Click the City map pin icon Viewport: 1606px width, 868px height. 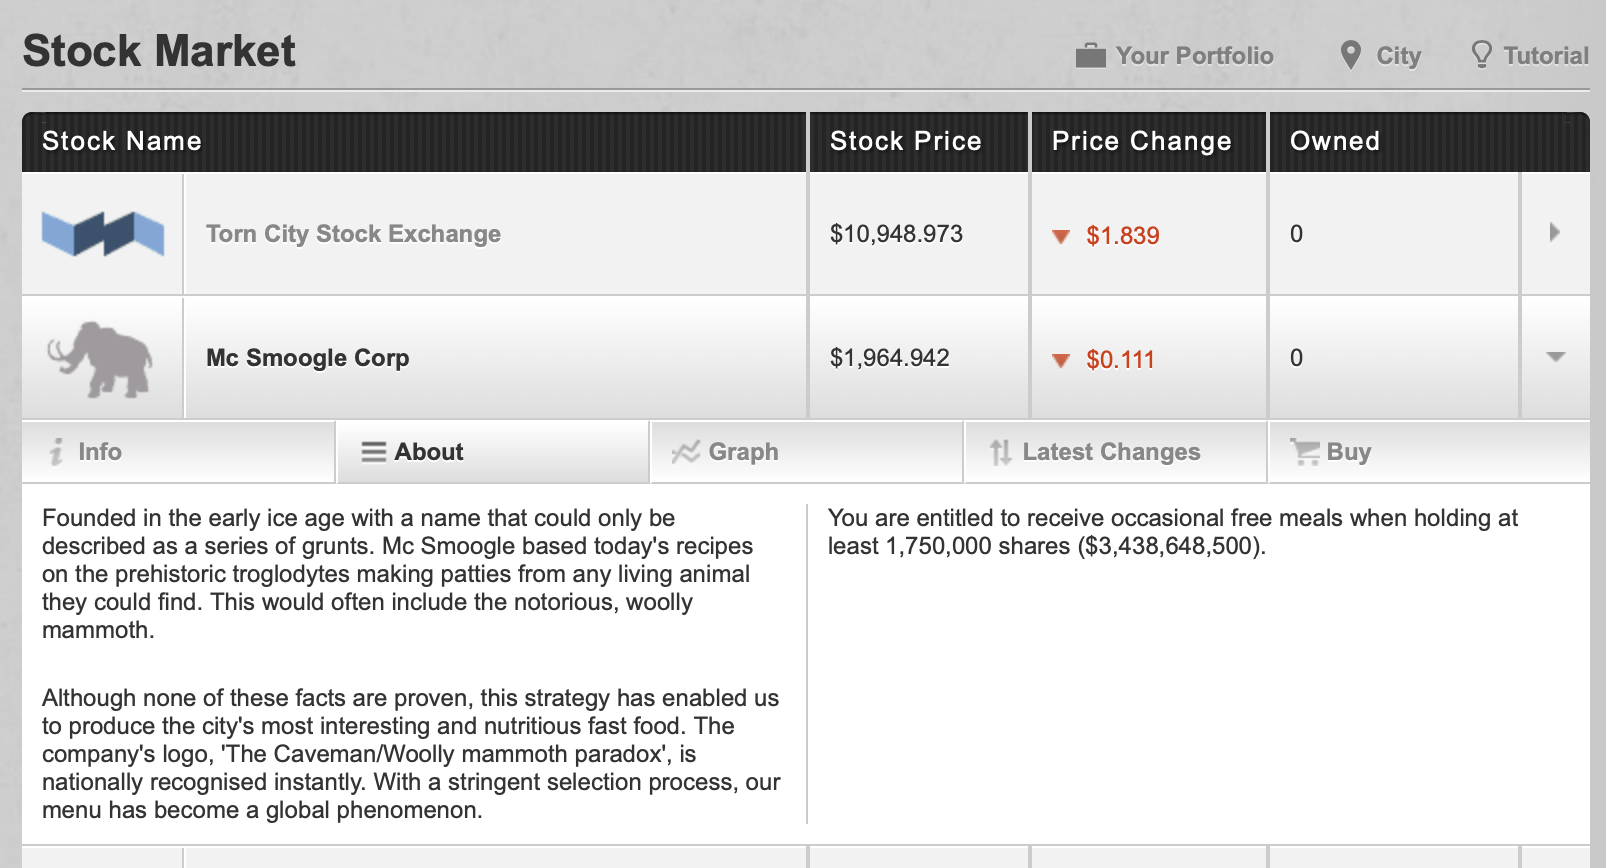1351,56
